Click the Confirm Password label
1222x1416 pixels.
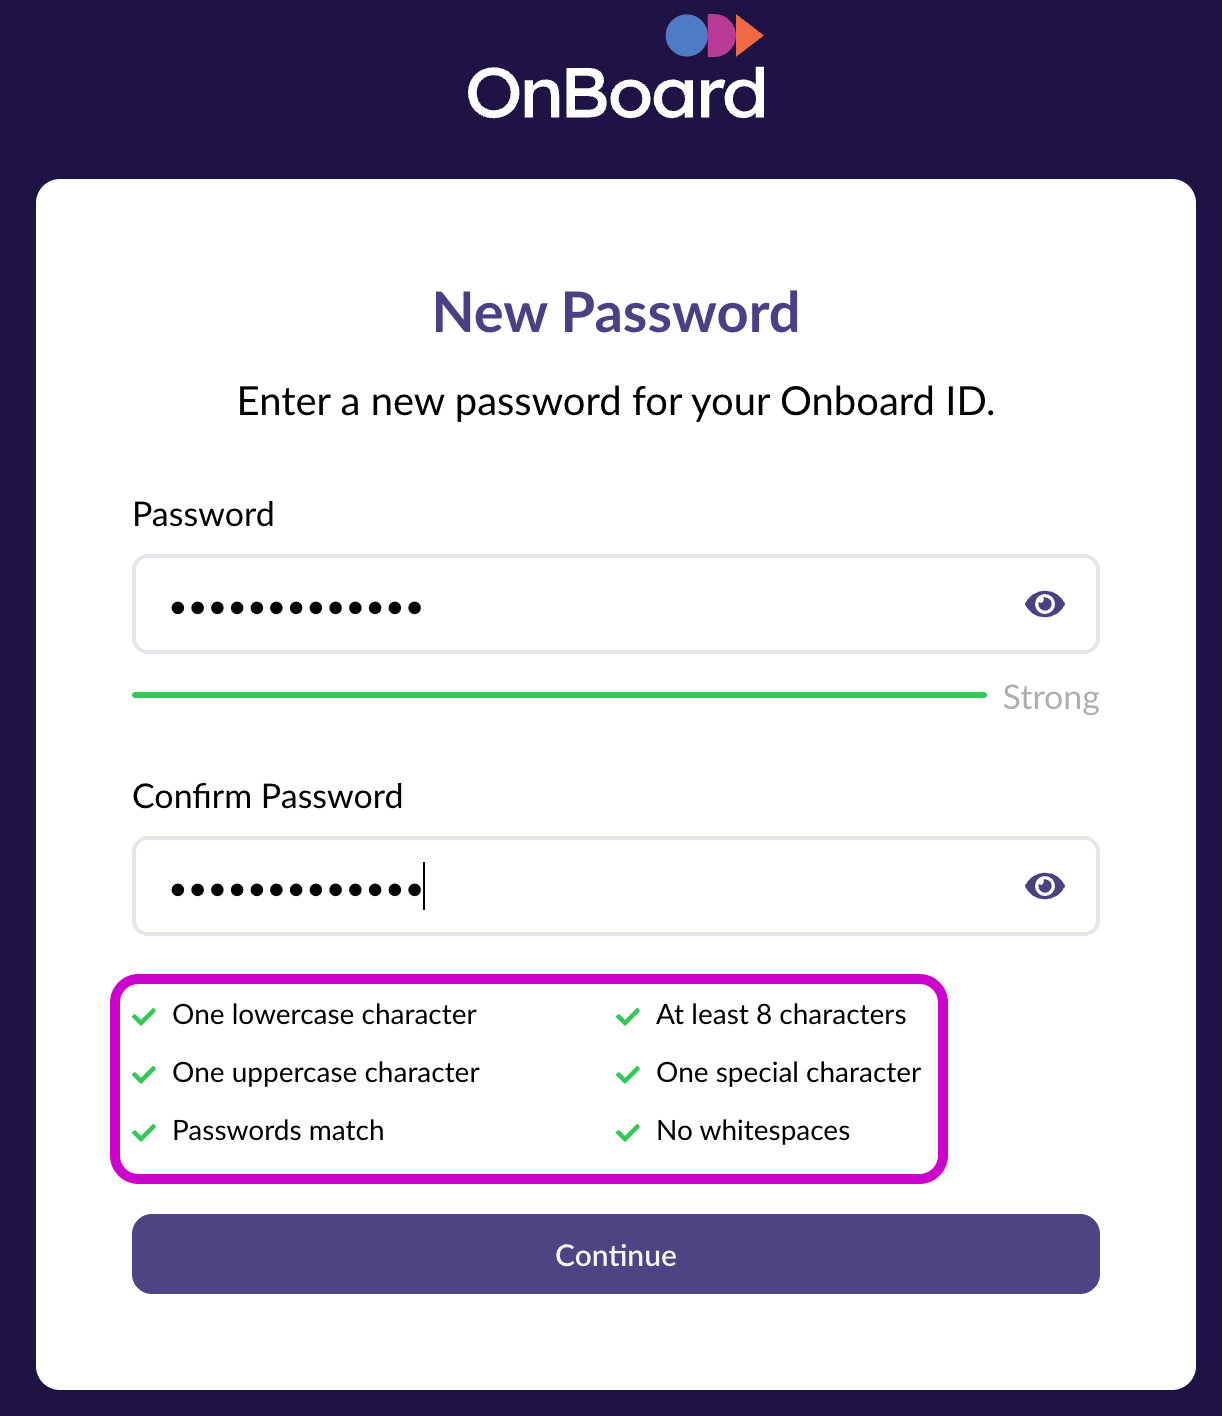click(267, 796)
